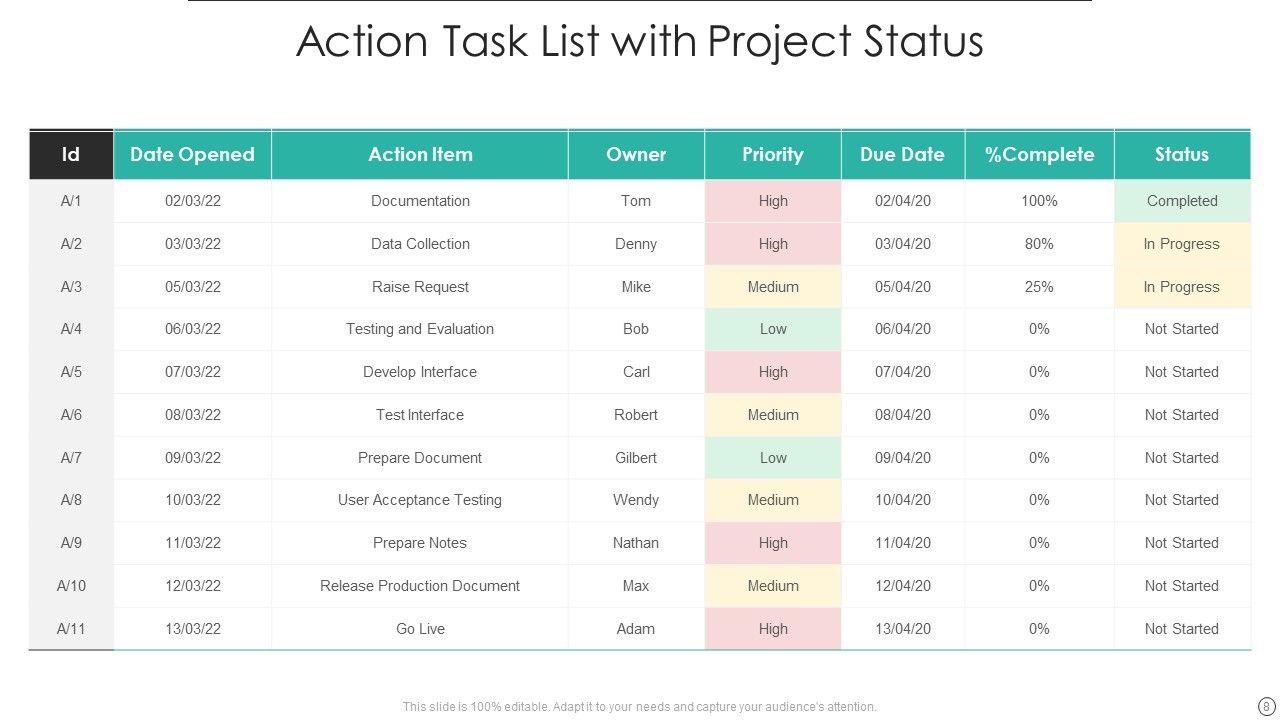Click the Priority column header

[773, 155]
